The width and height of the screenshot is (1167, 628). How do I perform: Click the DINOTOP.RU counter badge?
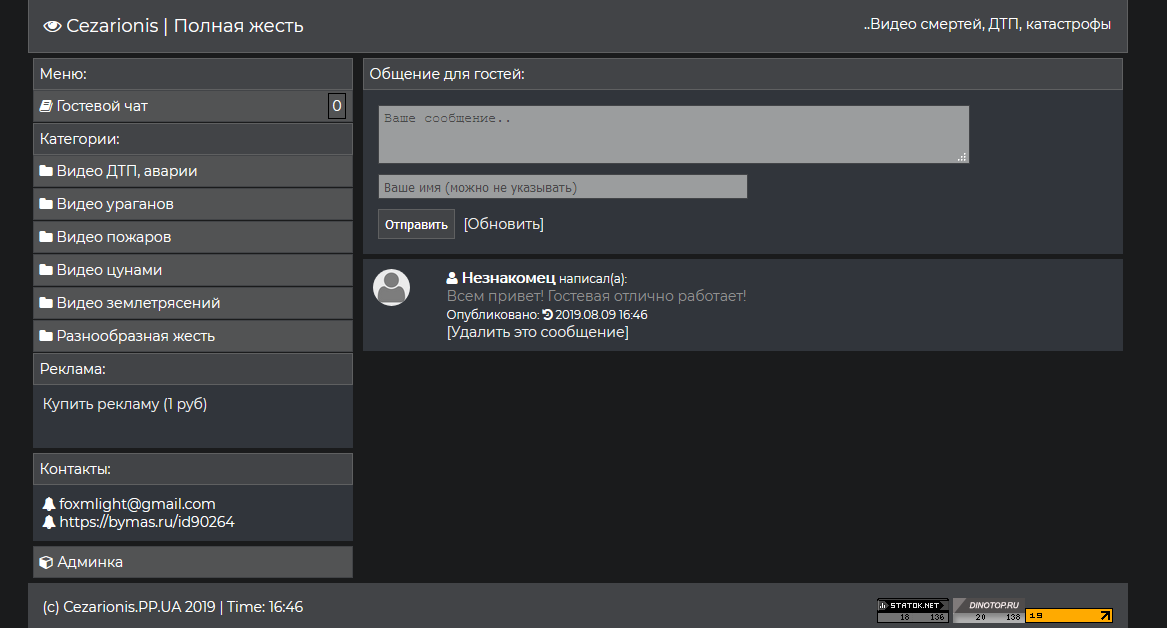coord(987,610)
